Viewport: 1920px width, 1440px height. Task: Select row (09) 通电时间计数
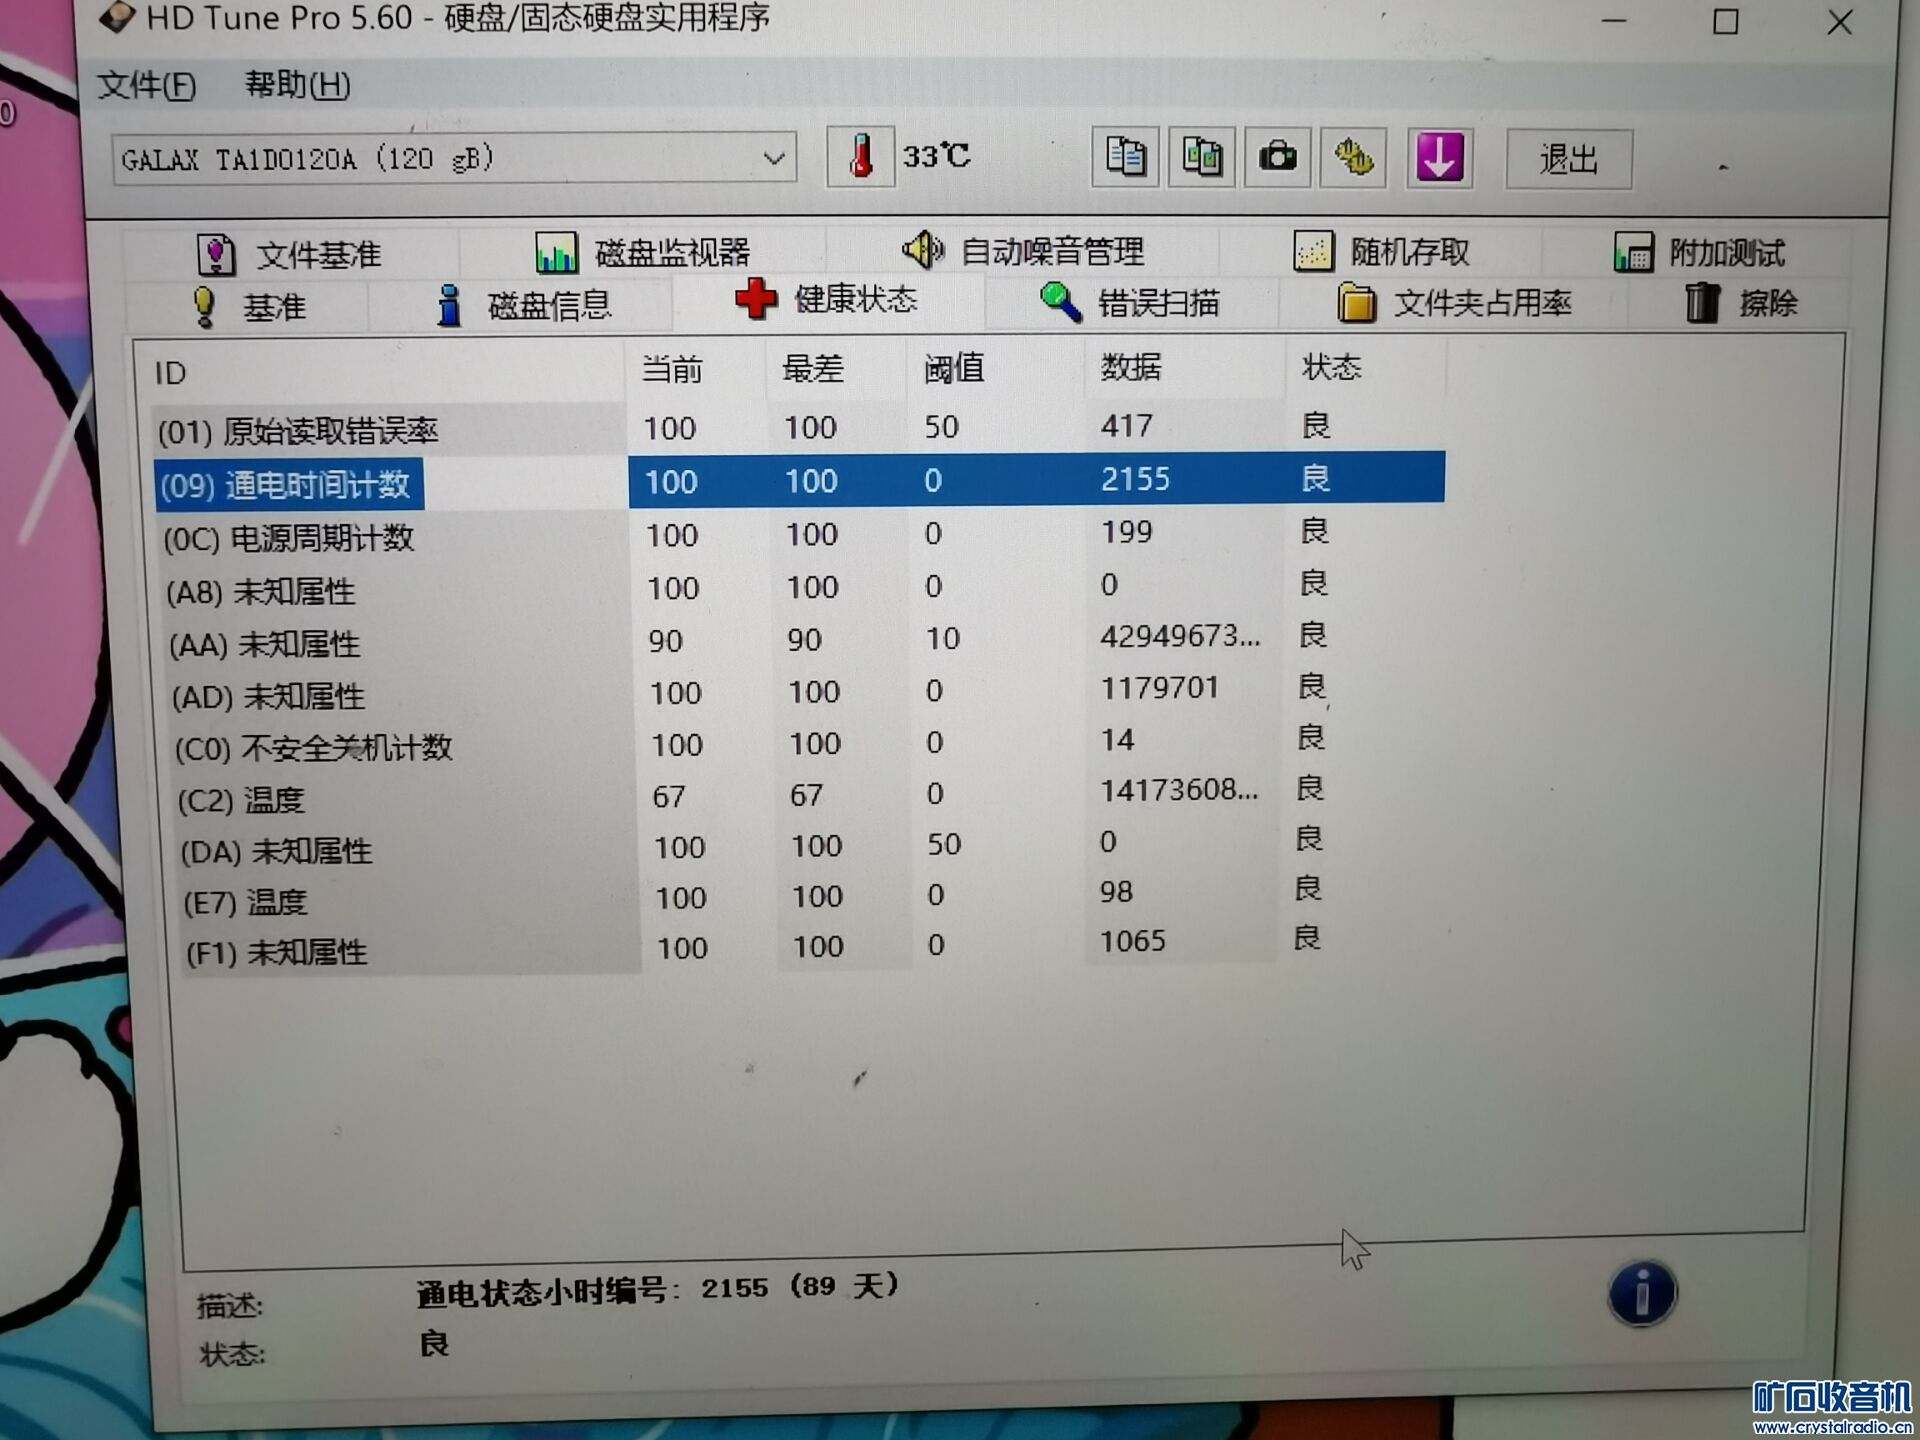point(800,481)
